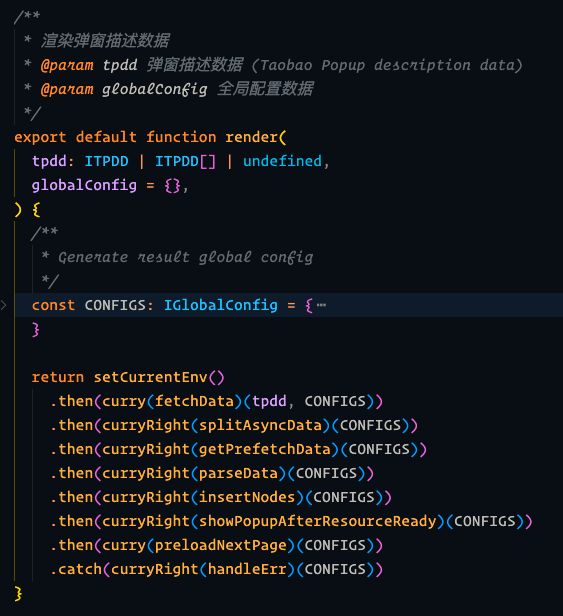The width and height of the screenshot is (563, 616).
Task: Click fetchData inside the curry call
Action: click(x=194, y=401)
